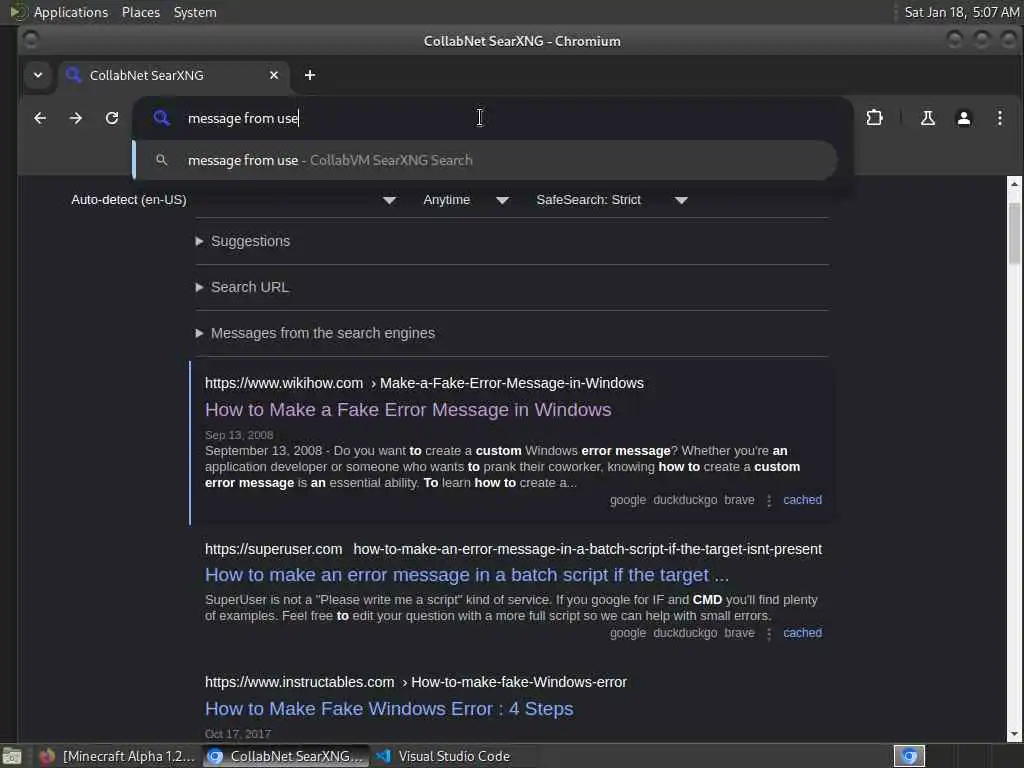Open the wikiHow result's three-dot options
This screenshot has height=768, width=1024.
769,500
